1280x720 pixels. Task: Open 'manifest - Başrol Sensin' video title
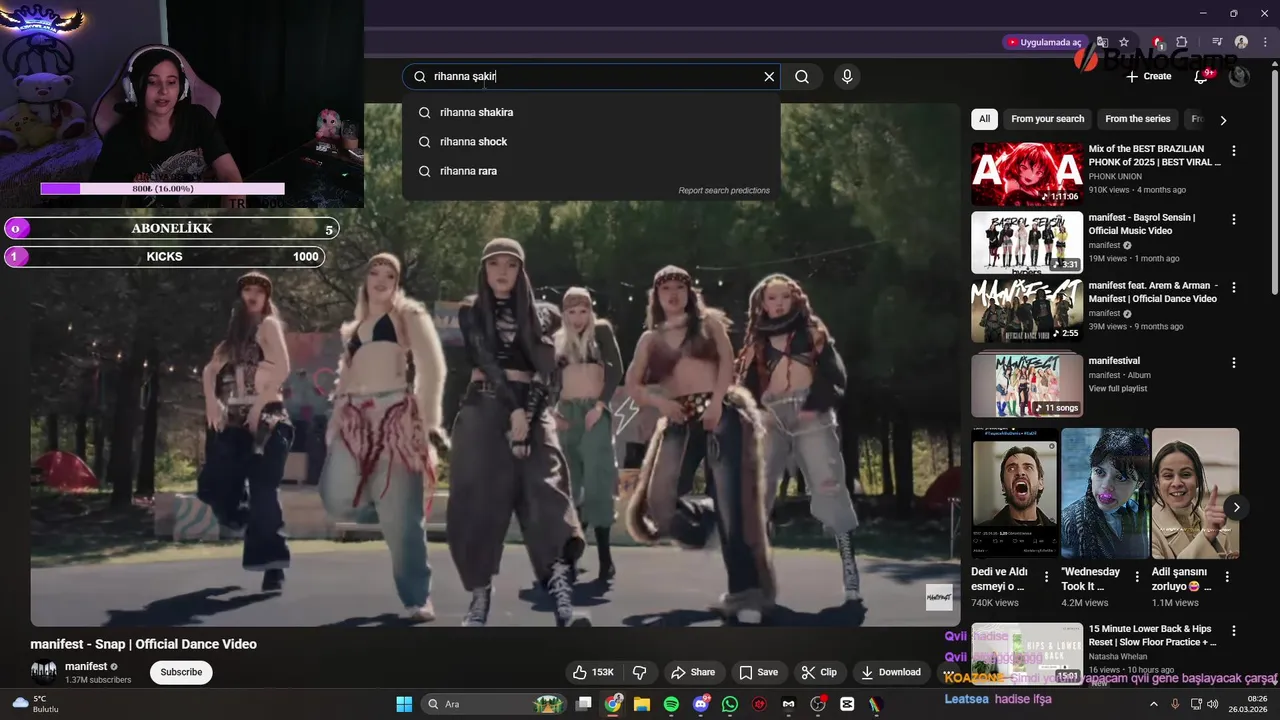click(1142, 224)
